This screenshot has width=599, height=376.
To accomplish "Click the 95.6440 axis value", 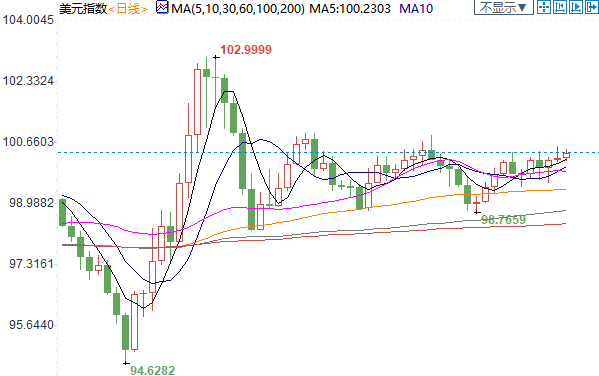I will (31, 325).
